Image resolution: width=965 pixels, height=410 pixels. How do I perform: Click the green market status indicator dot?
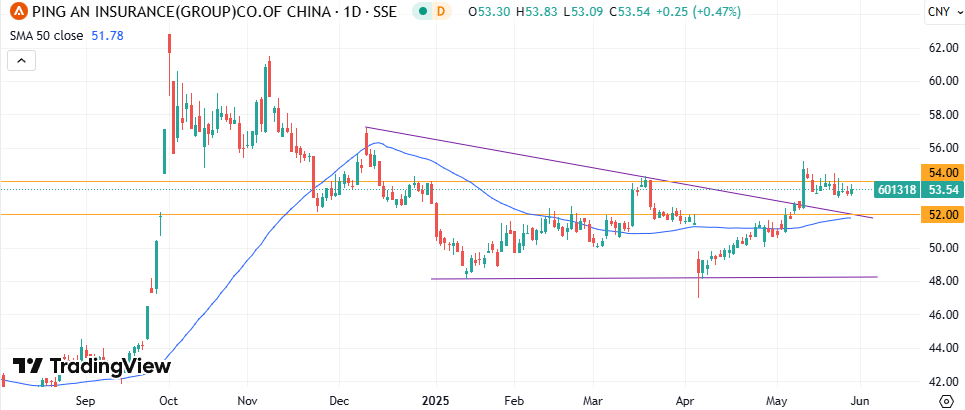tap(422, 12)
